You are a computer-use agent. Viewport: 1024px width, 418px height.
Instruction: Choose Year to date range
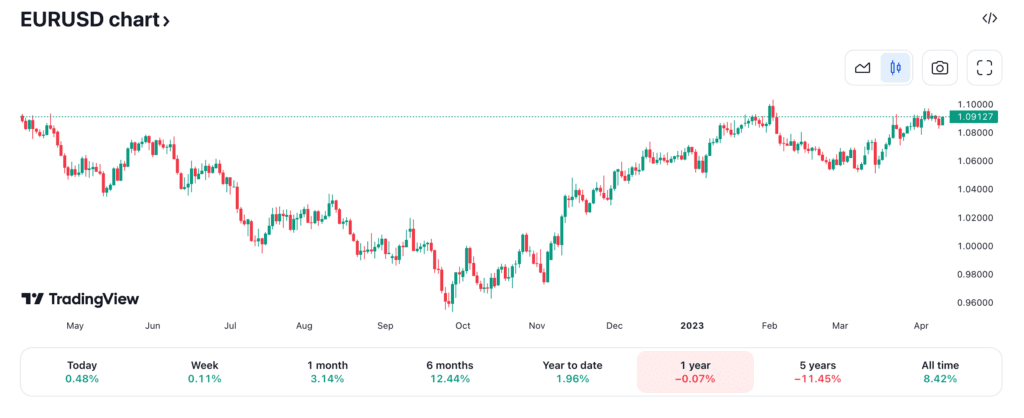(x=572, y=372)
